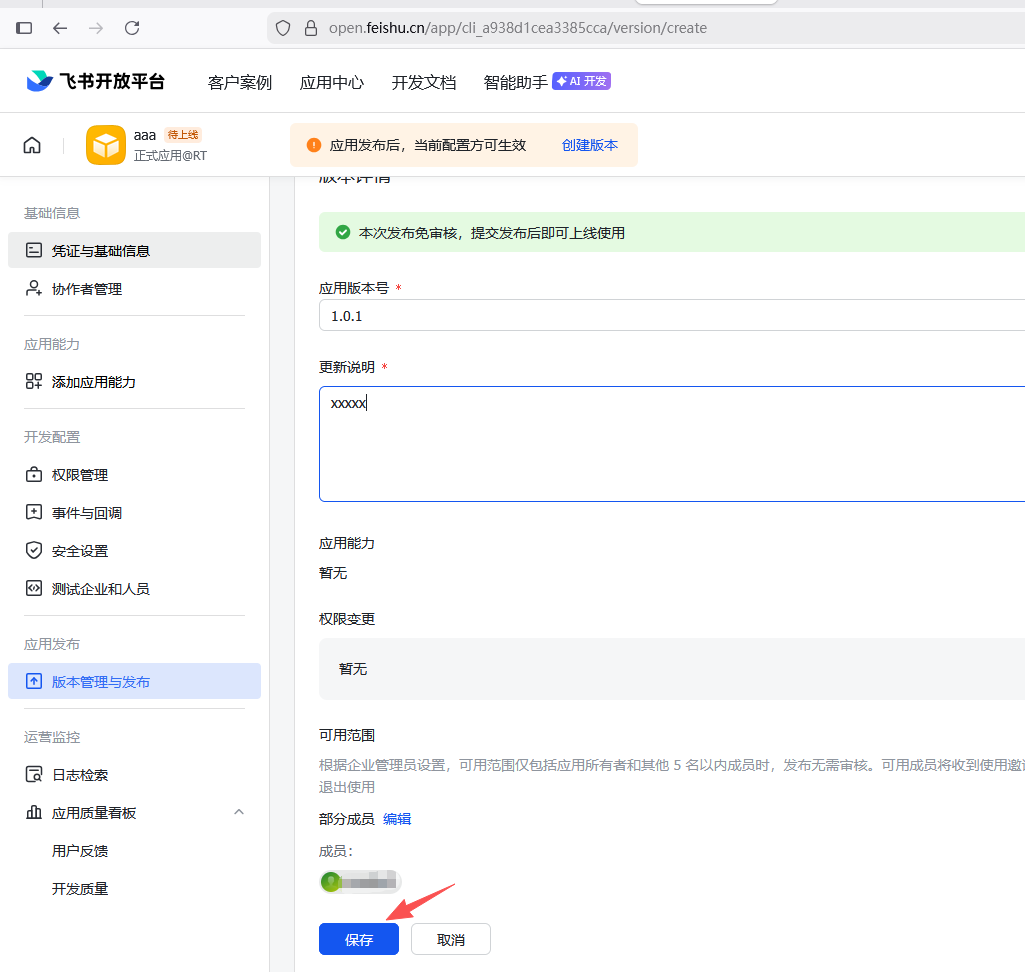Click the 创建版本 link in banner
The image size is (1025, 972).
point(589,145)
